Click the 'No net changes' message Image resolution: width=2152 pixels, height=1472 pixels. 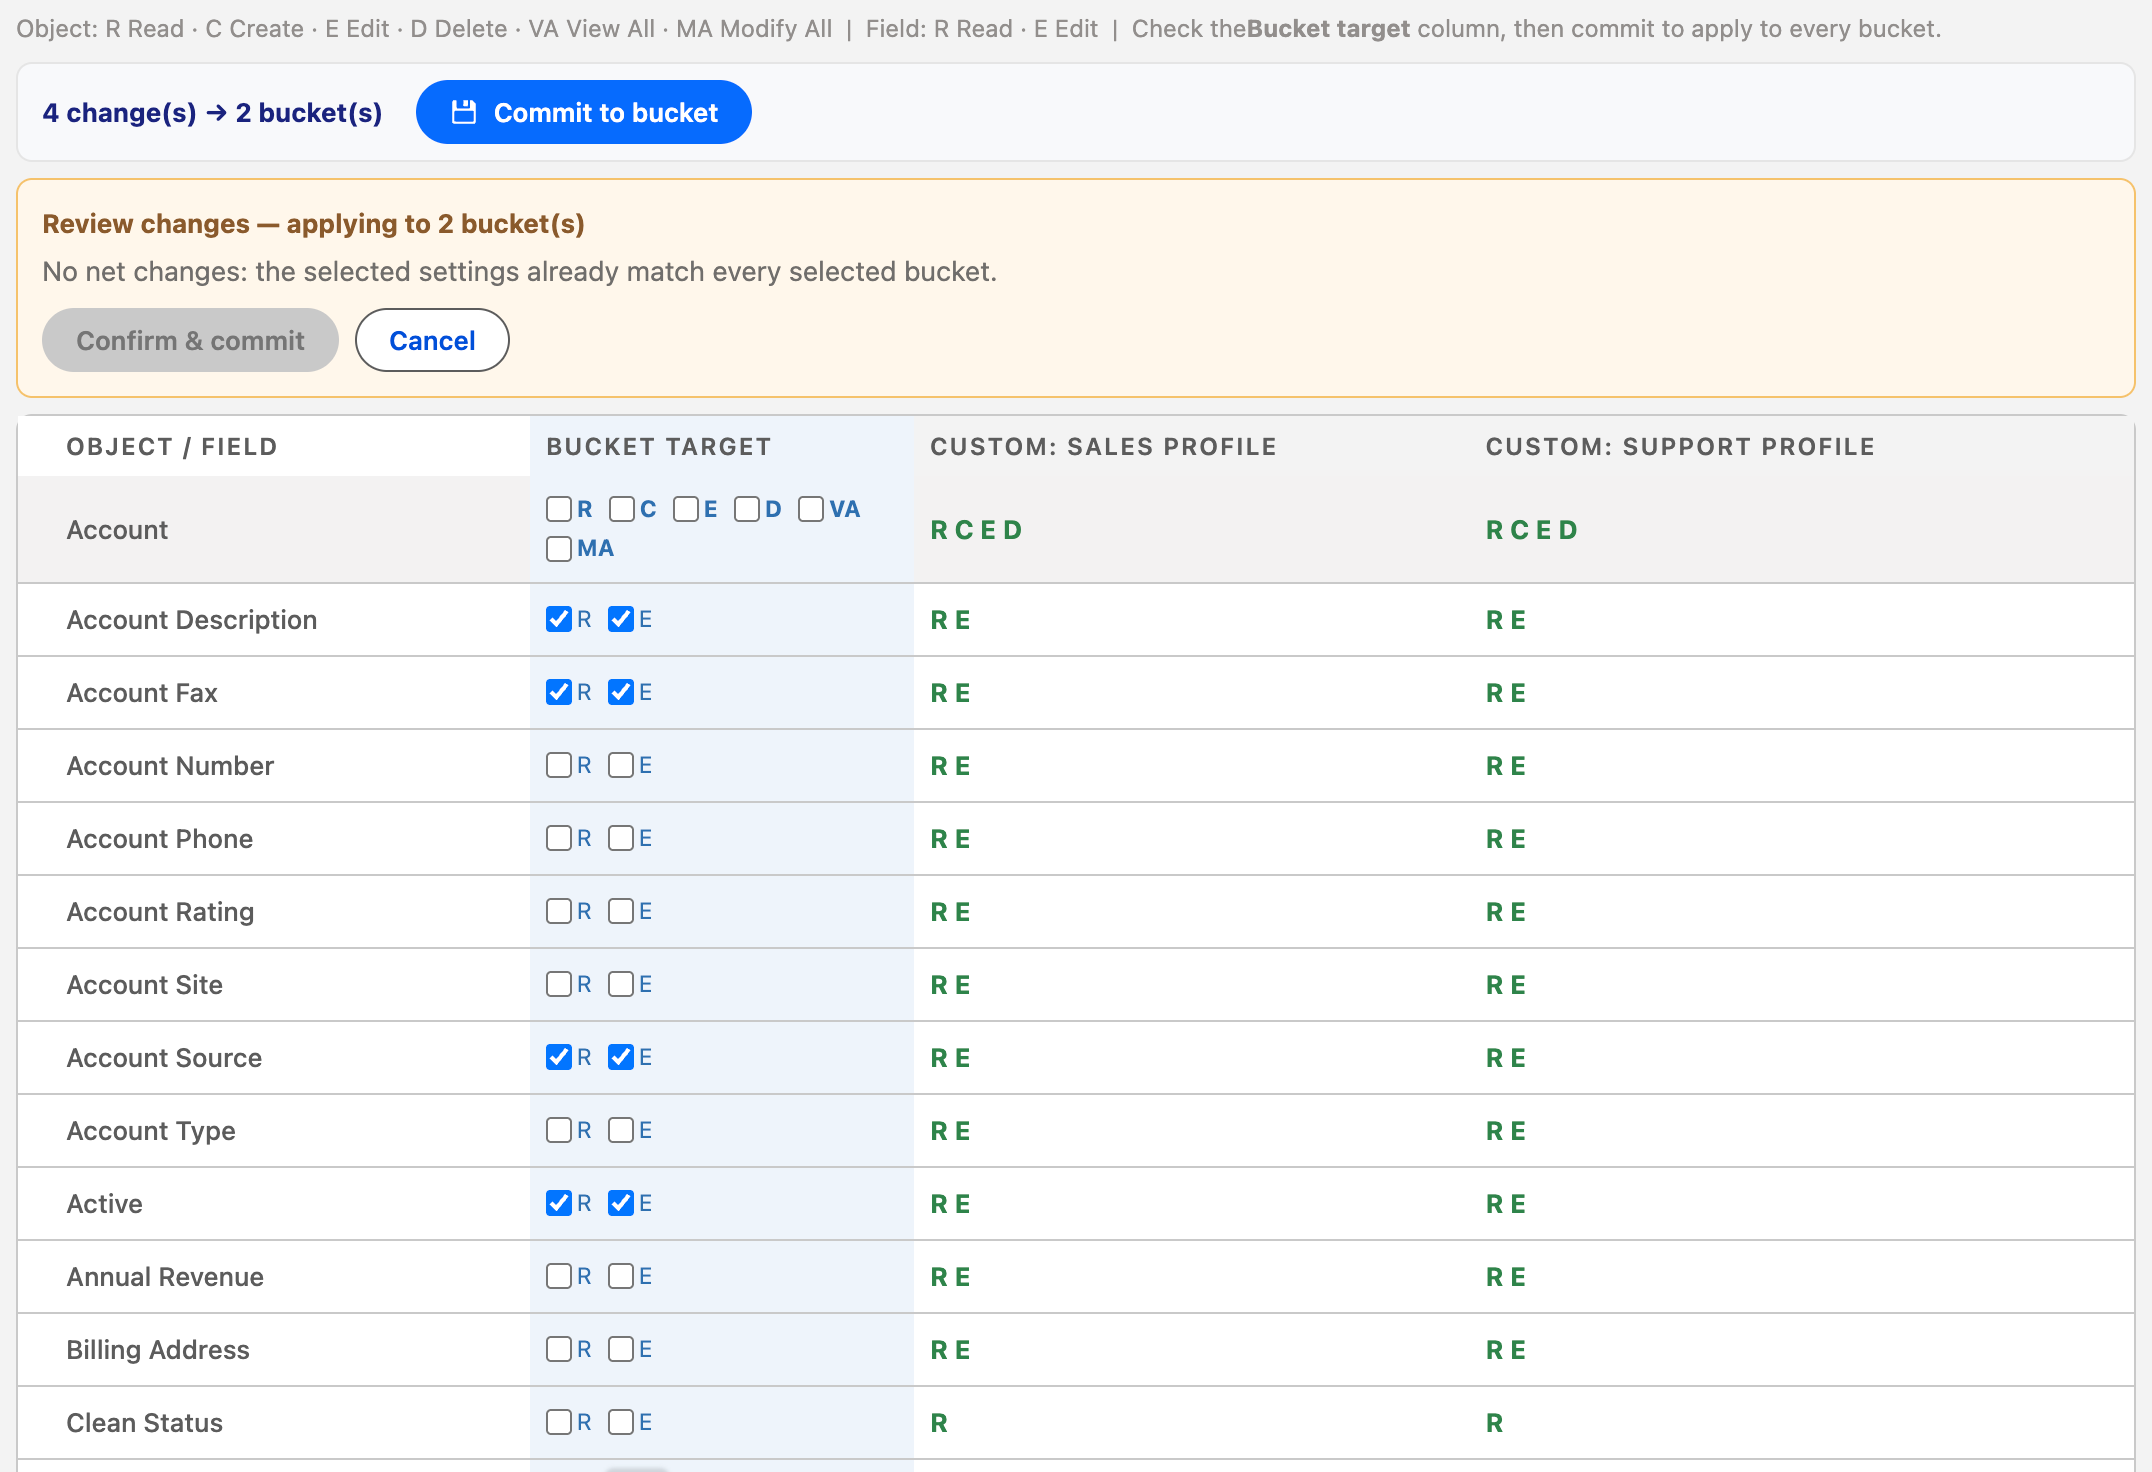point(520,272)
